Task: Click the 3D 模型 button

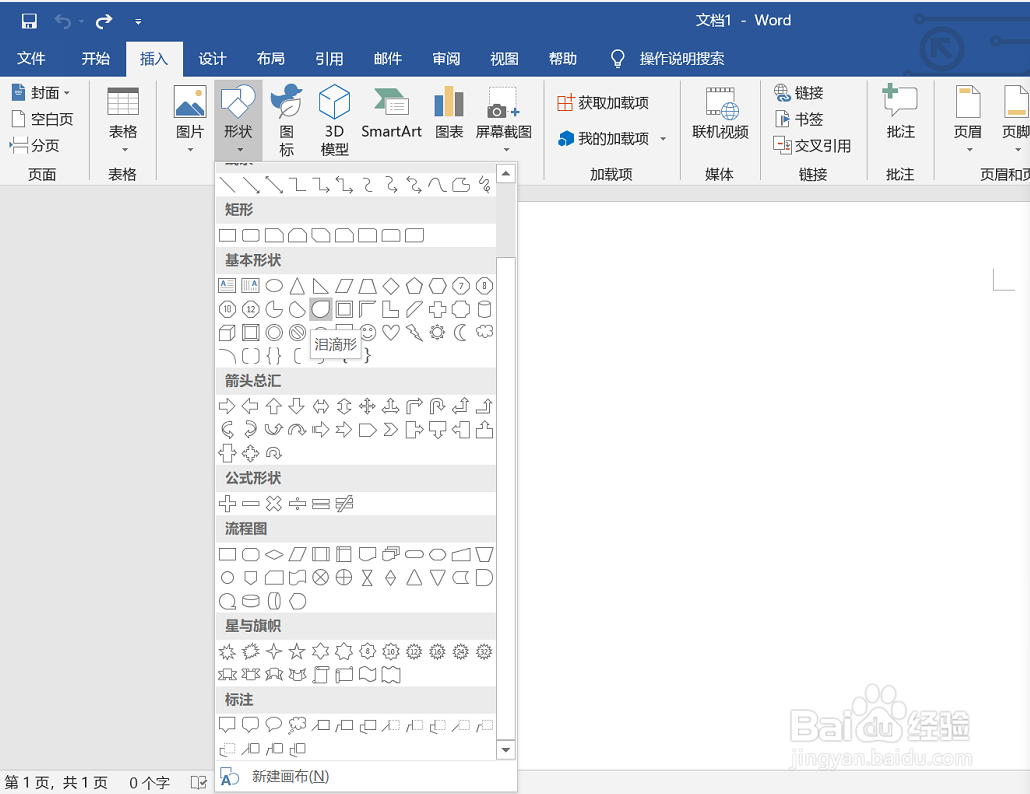Action: click(x=334, y=120)
